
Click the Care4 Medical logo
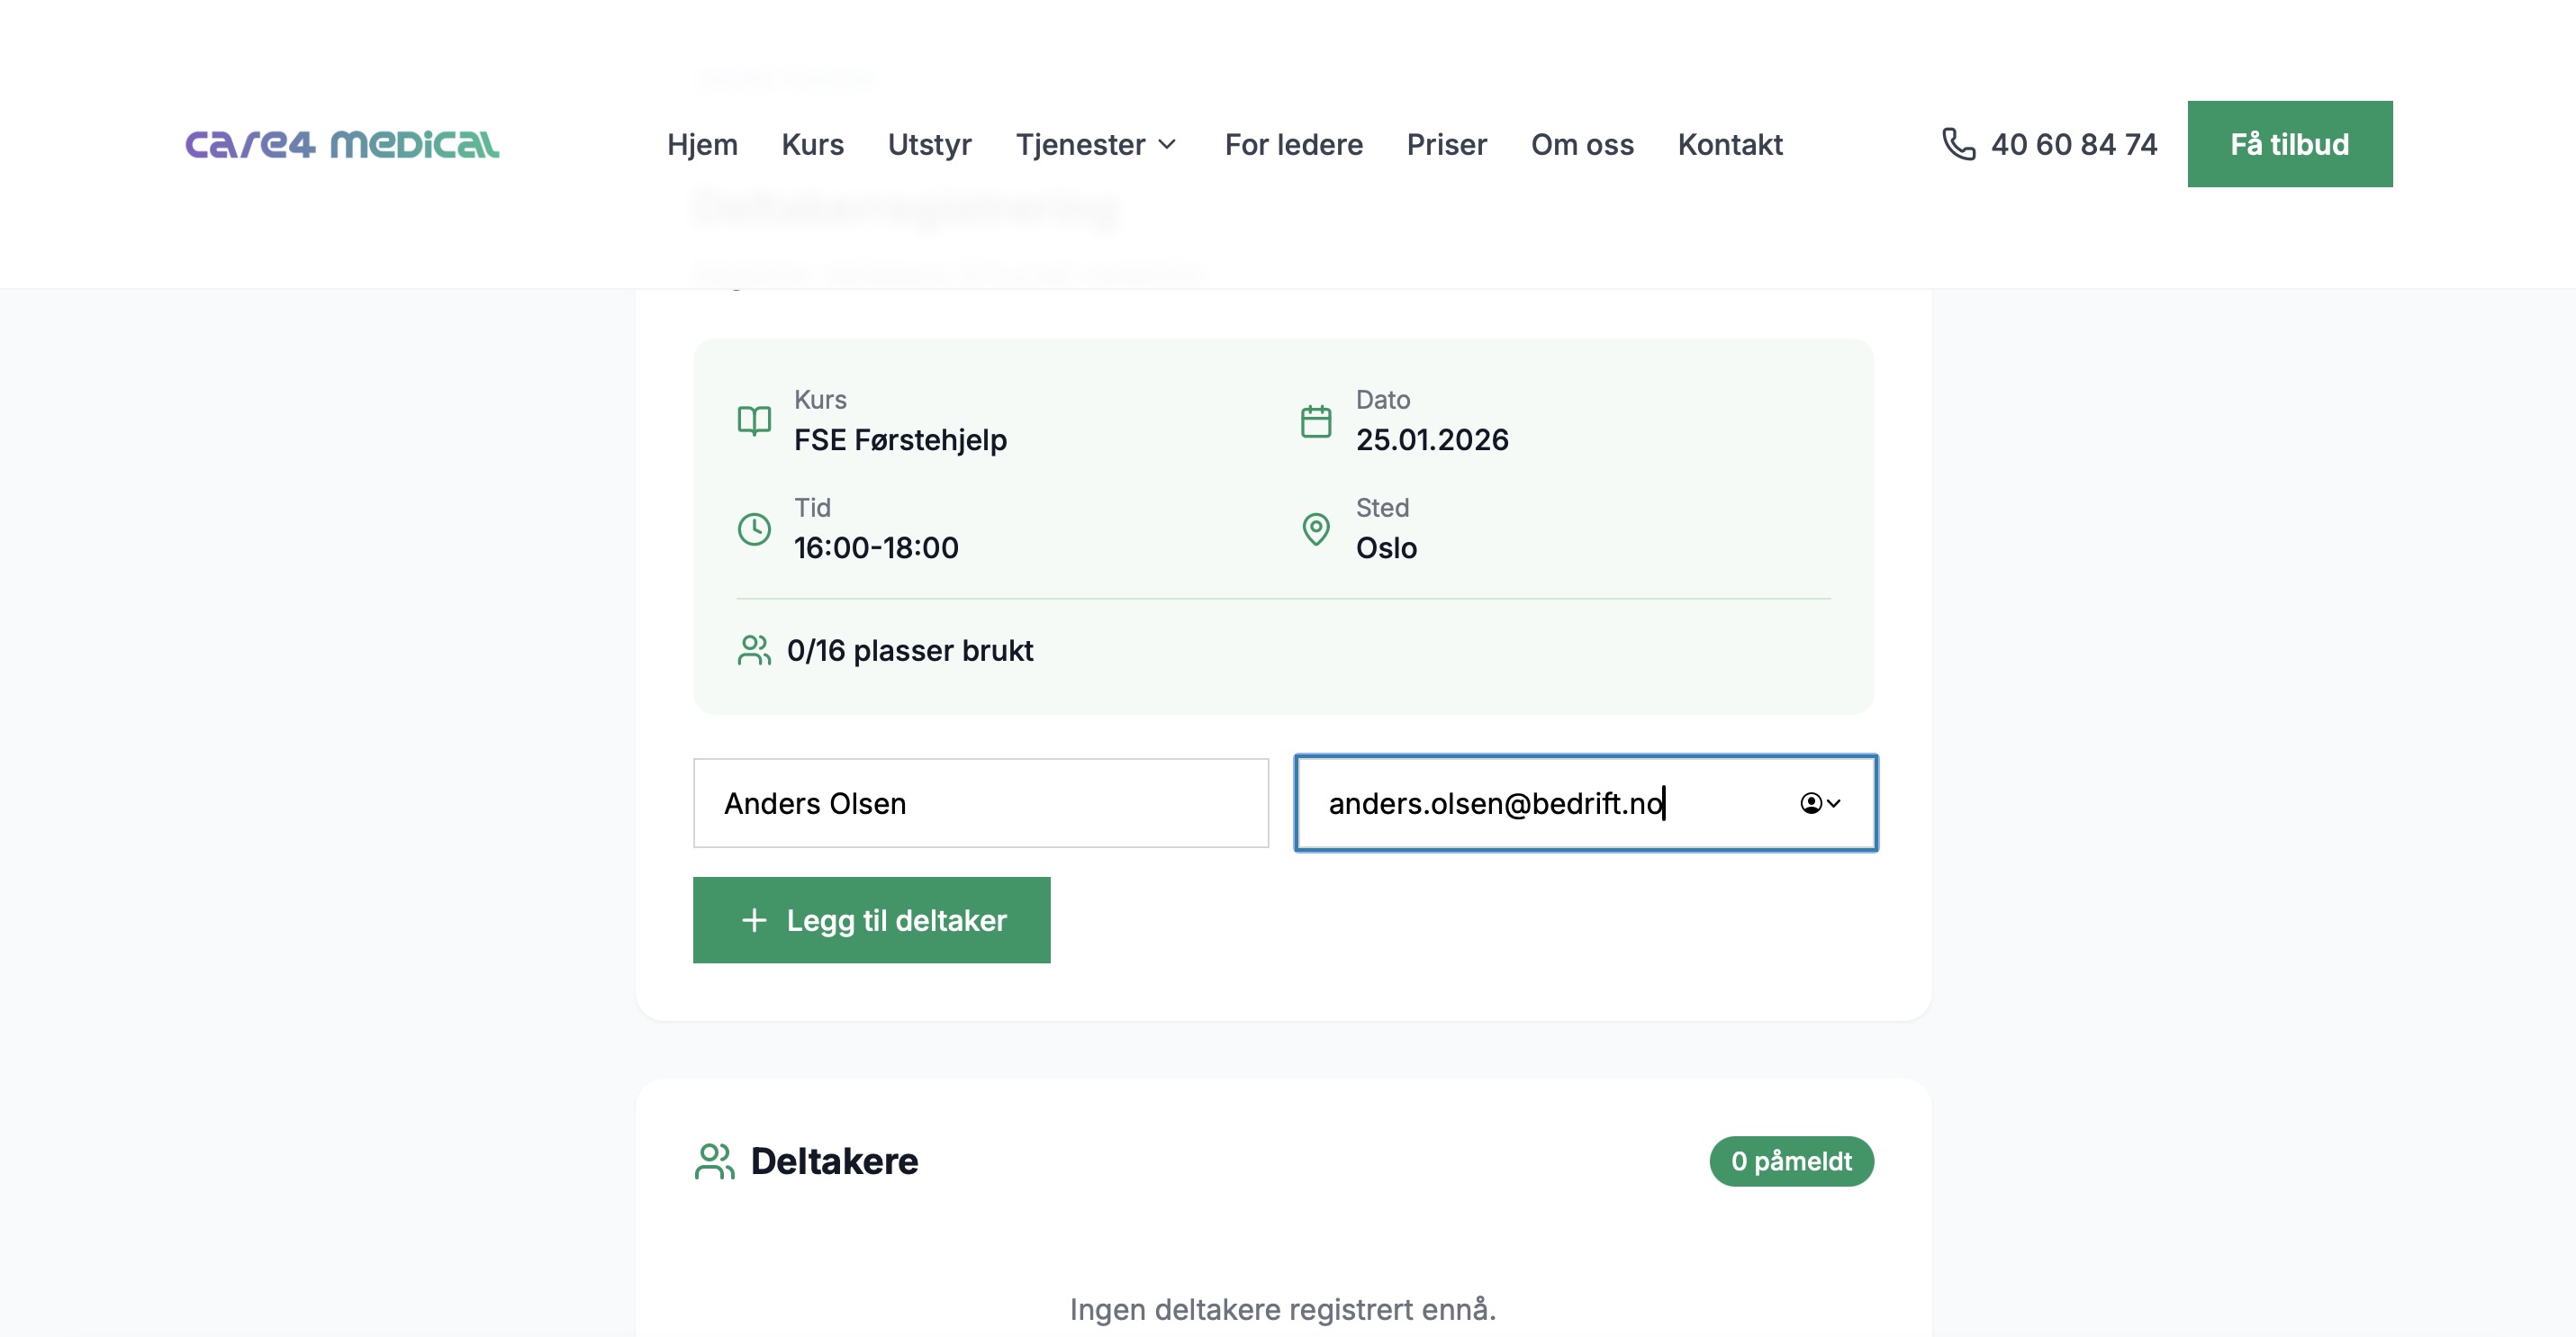(342, 144)
